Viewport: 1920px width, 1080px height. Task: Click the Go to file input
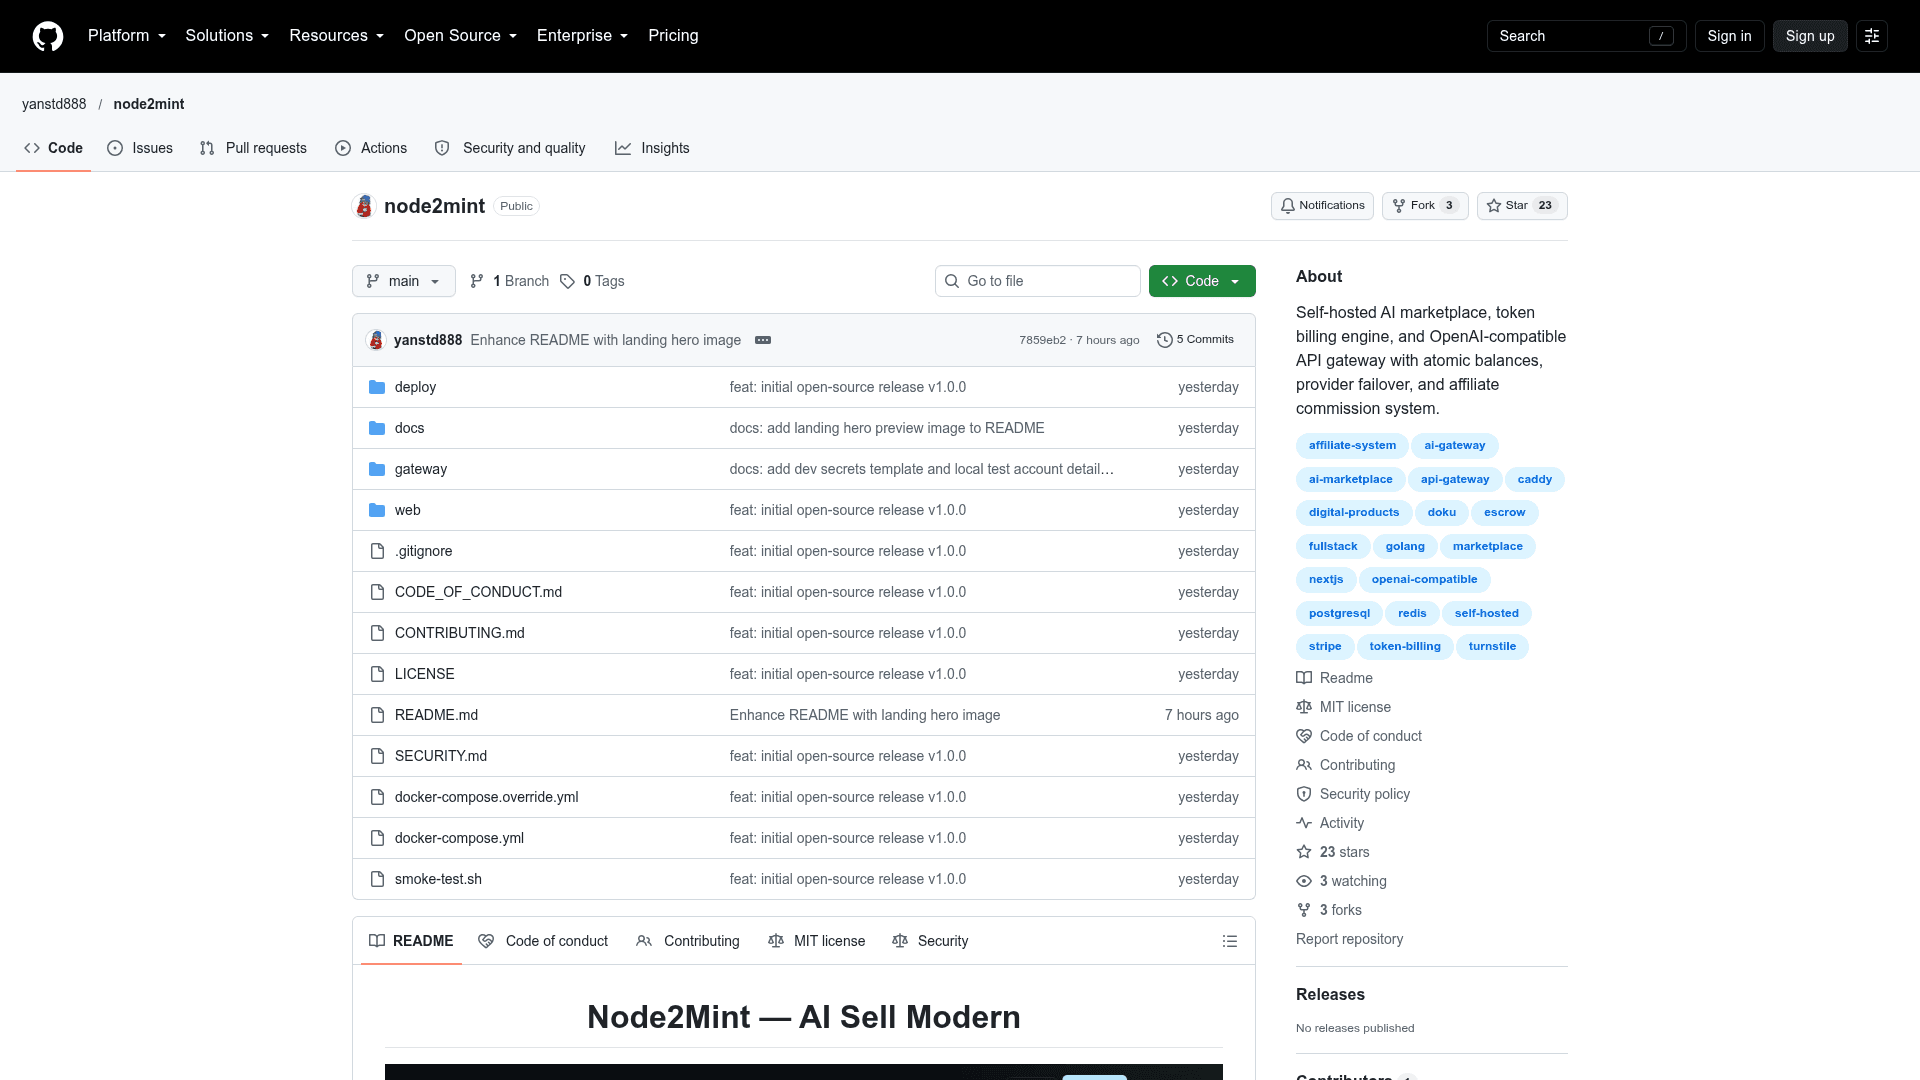1038,281
